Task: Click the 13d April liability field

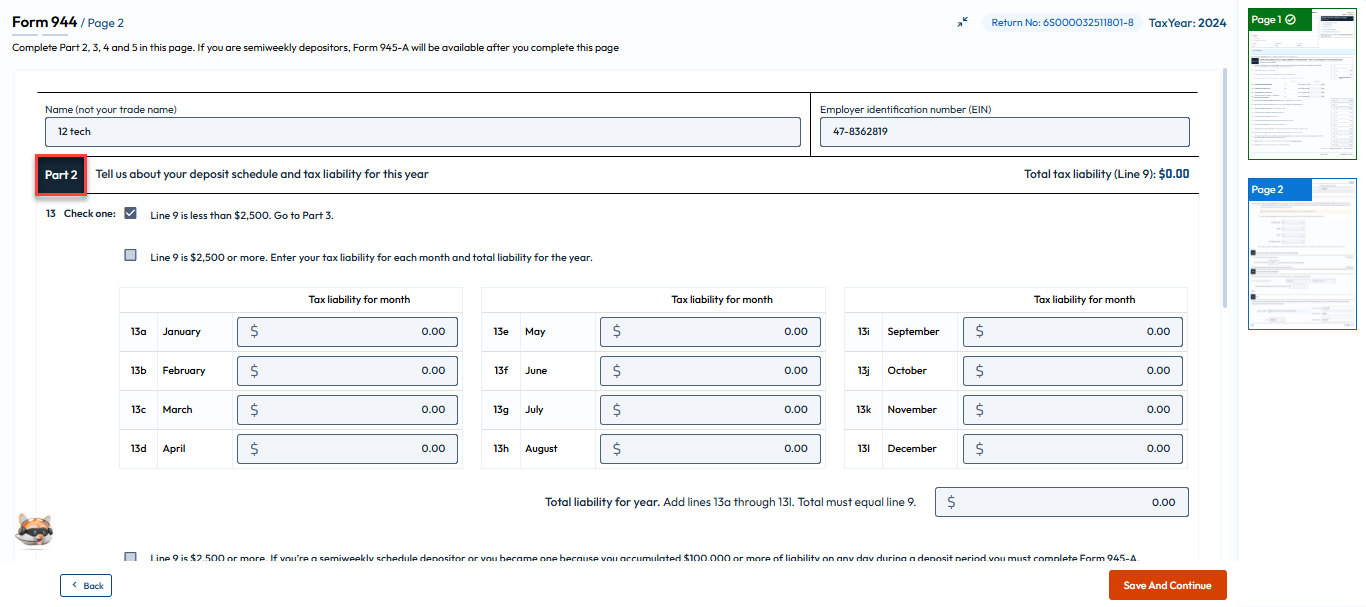Action: [347, 449]
